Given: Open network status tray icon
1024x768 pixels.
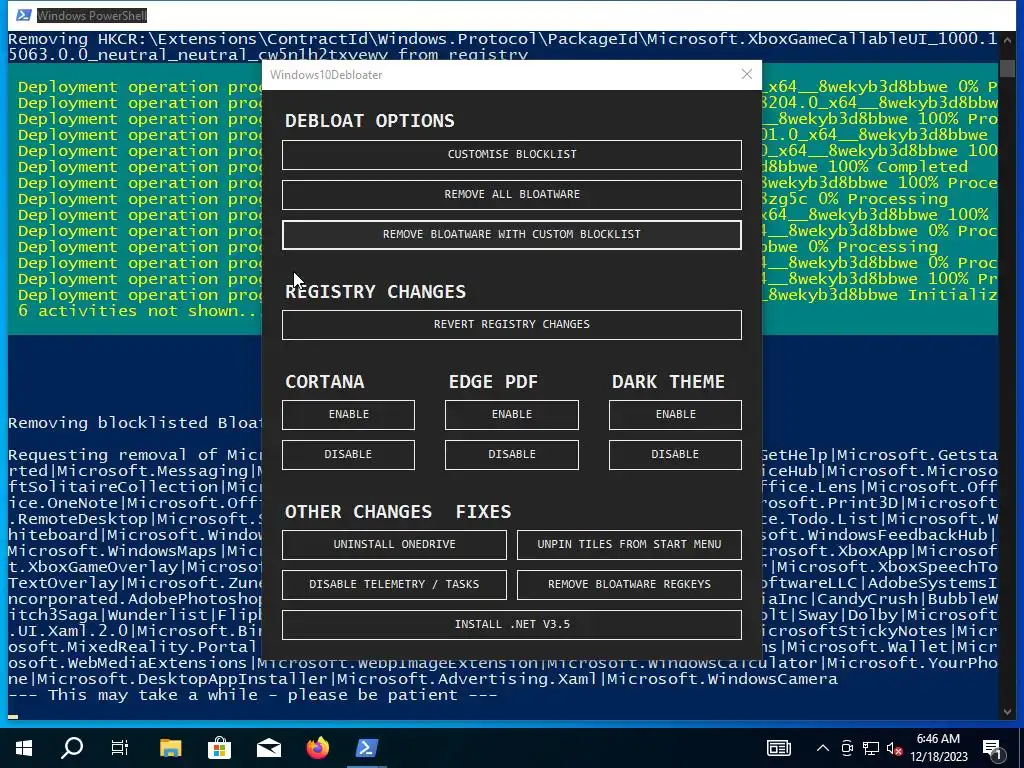Looking at the screenshot, I should [x=871, y=748].
